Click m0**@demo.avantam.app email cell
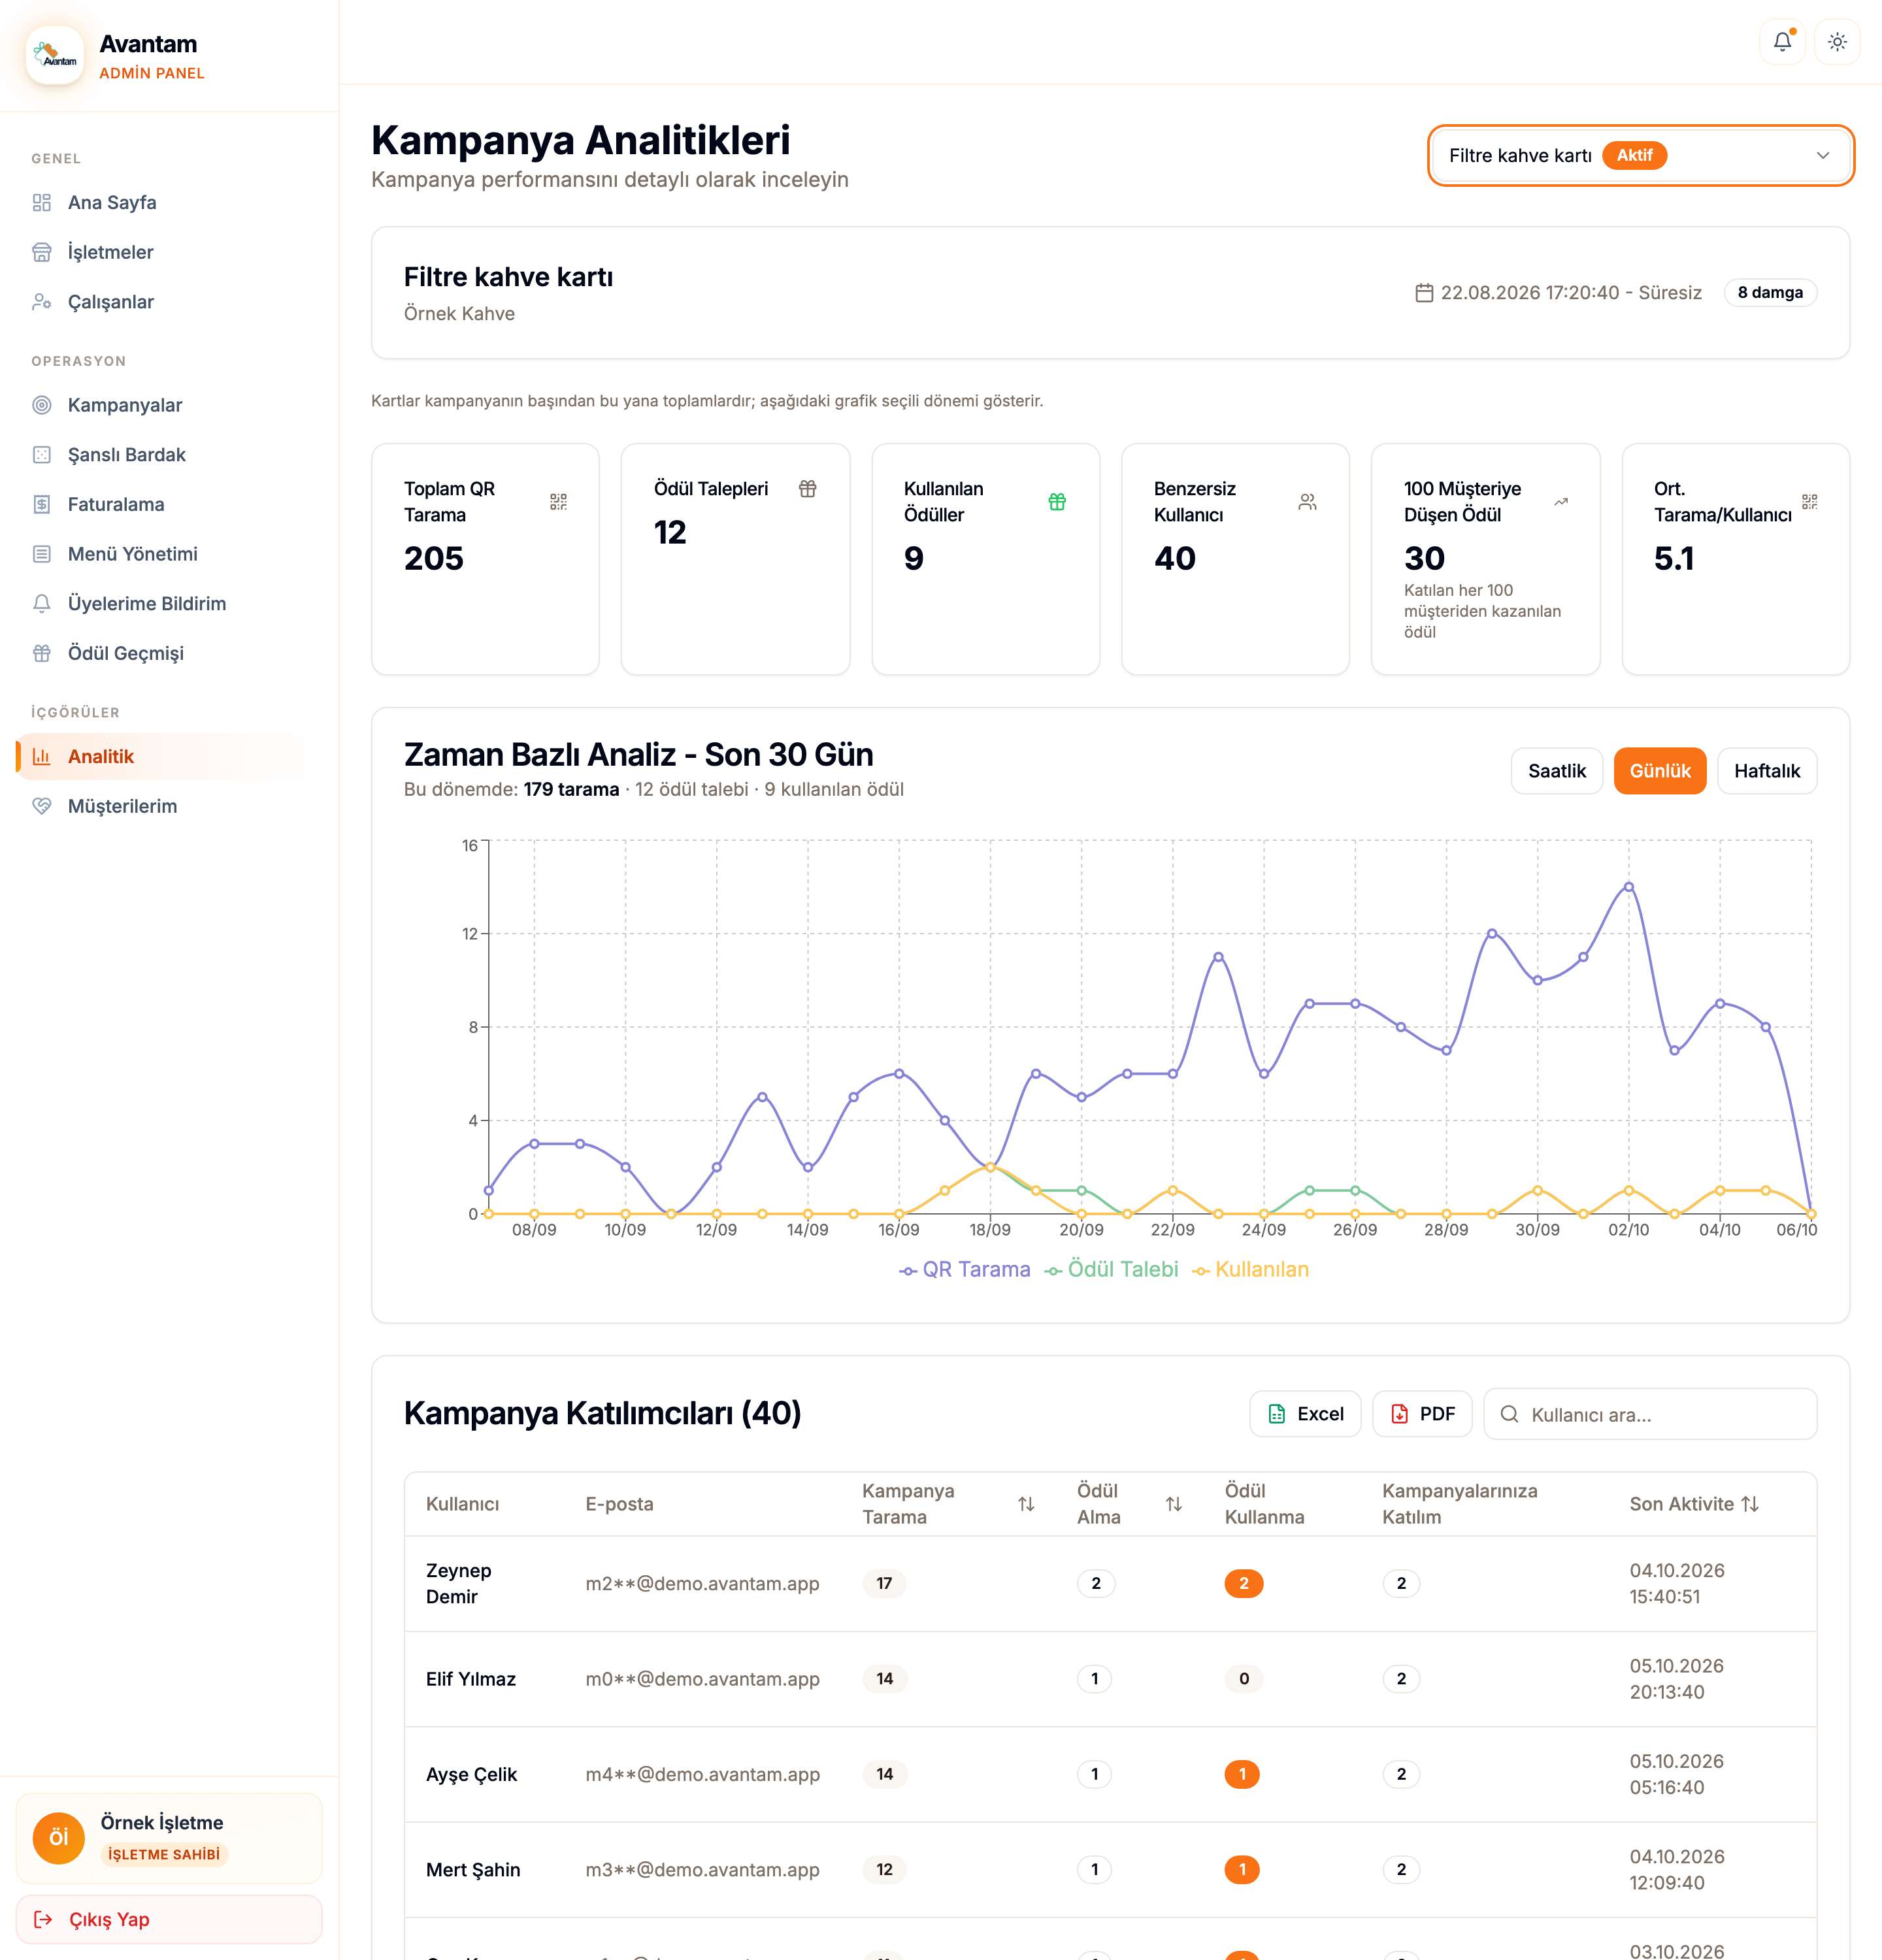This screenshot has height=1960, width=1882. (x=702, y=1679)
